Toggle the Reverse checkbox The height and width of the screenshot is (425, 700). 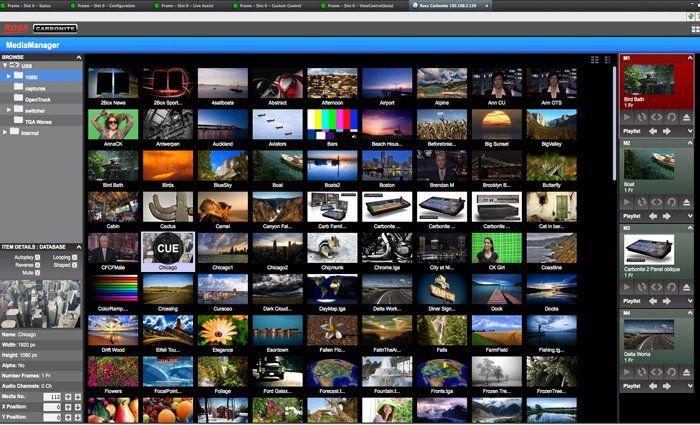tap(38, 265)
